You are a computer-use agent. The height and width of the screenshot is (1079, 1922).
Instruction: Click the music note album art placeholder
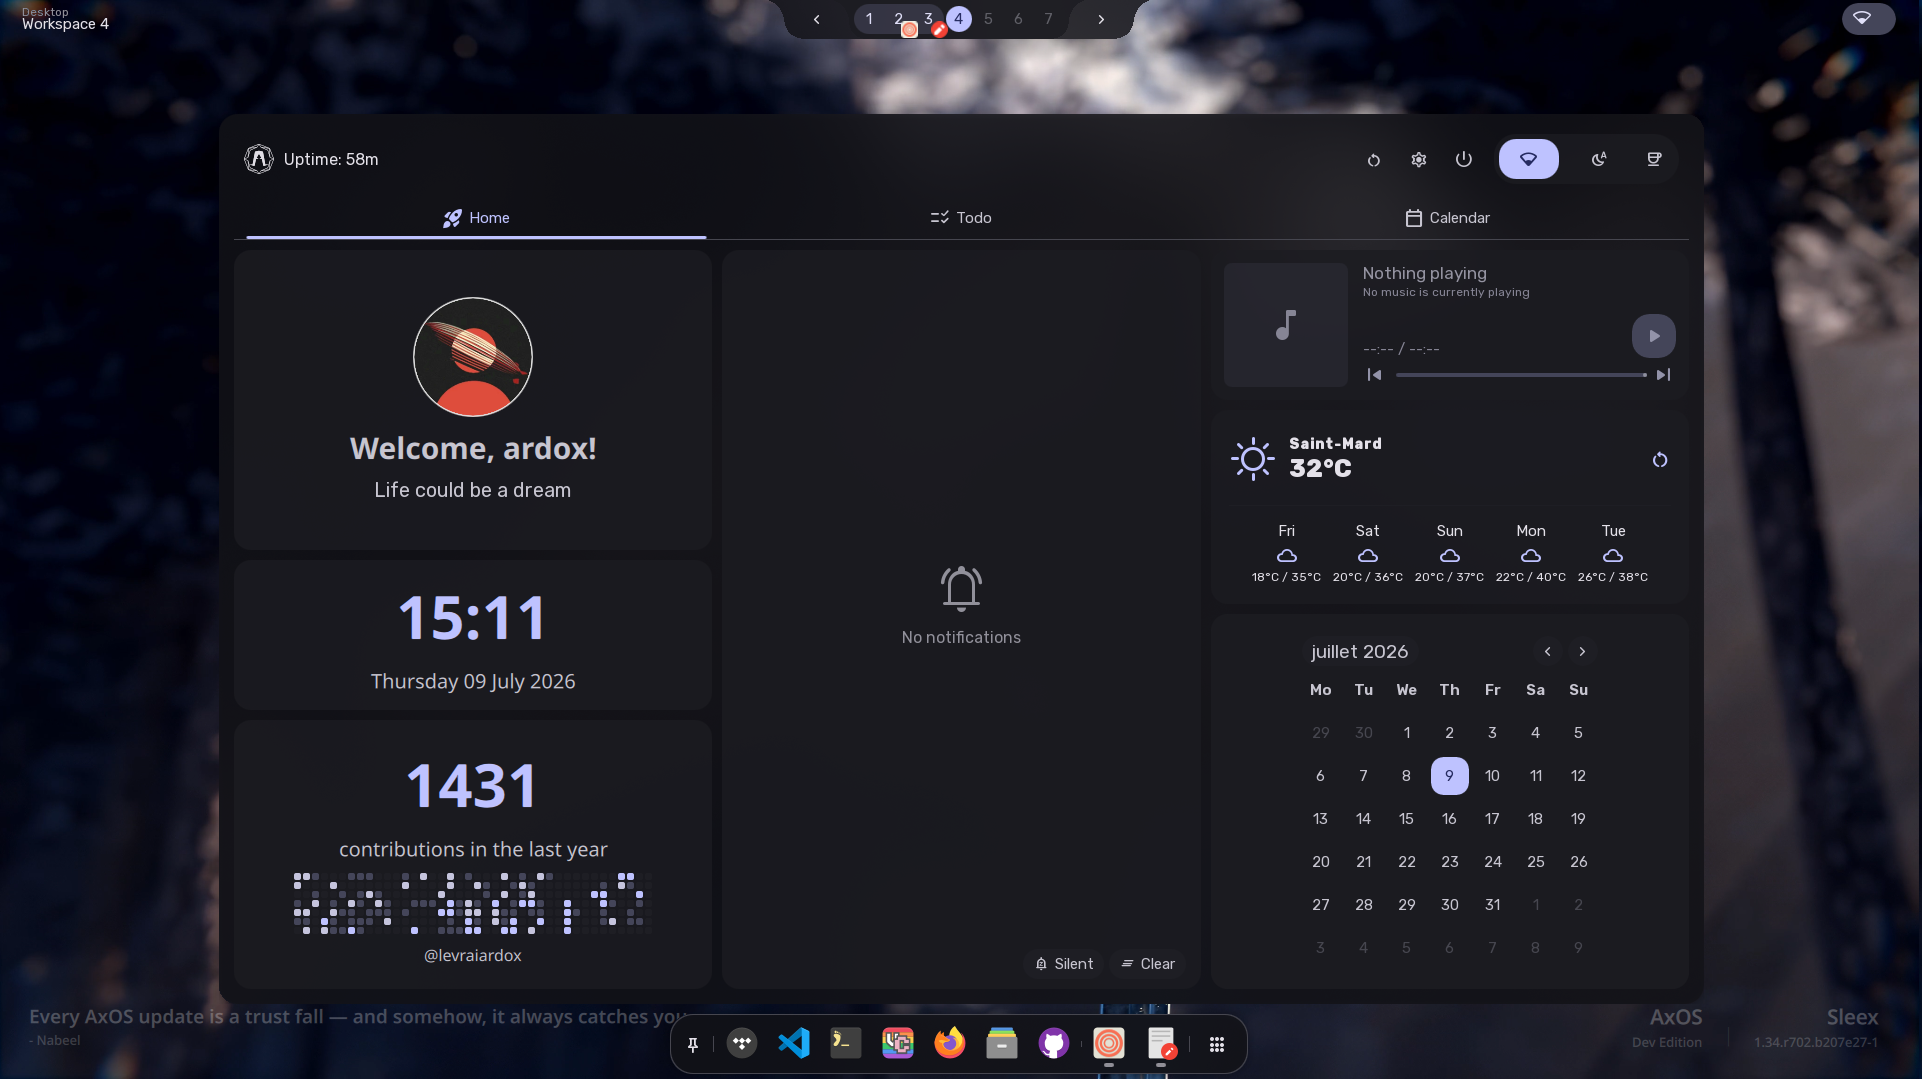tap(1286, 325)
